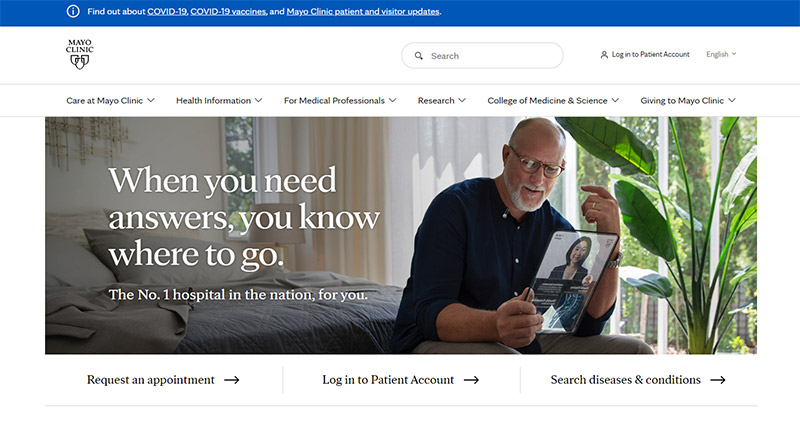
Task: Click the info icon in blue banner
Action: pyautogui.click(x=73, y=11)
